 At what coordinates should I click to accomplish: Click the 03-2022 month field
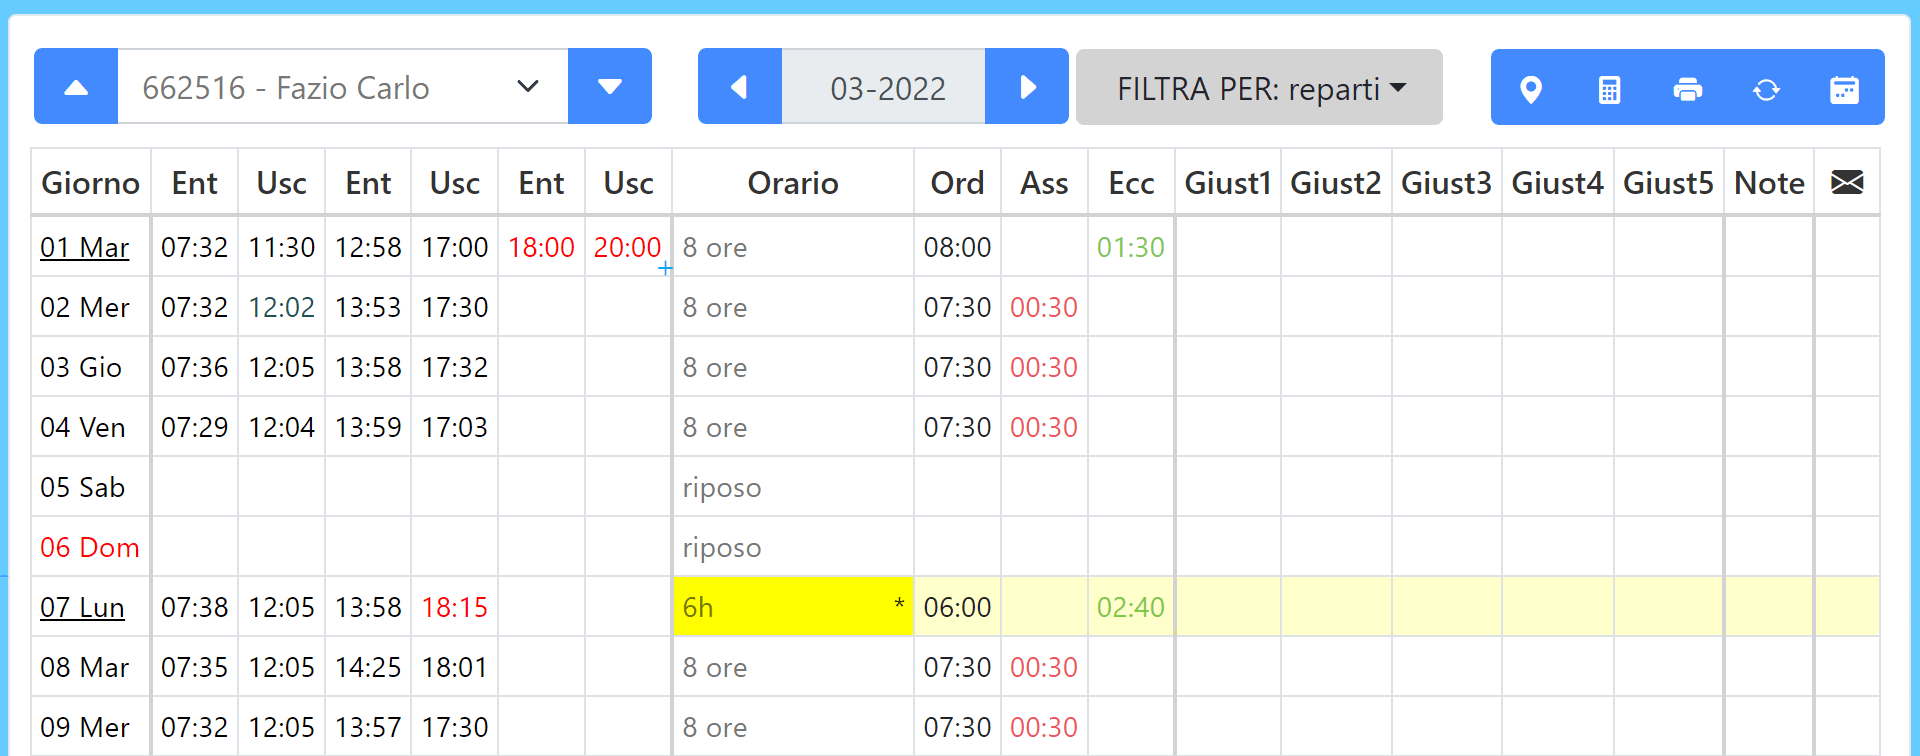pyautogui.click(x=884, y=87)
